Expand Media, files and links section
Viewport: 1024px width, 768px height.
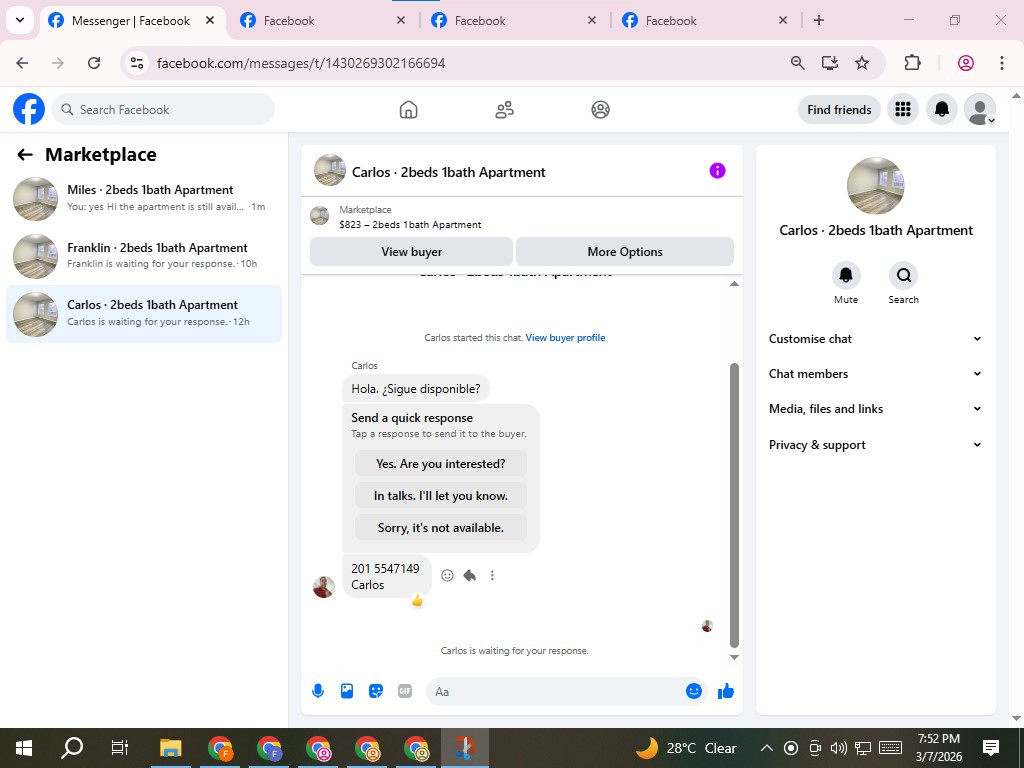[x=875, y=409]
